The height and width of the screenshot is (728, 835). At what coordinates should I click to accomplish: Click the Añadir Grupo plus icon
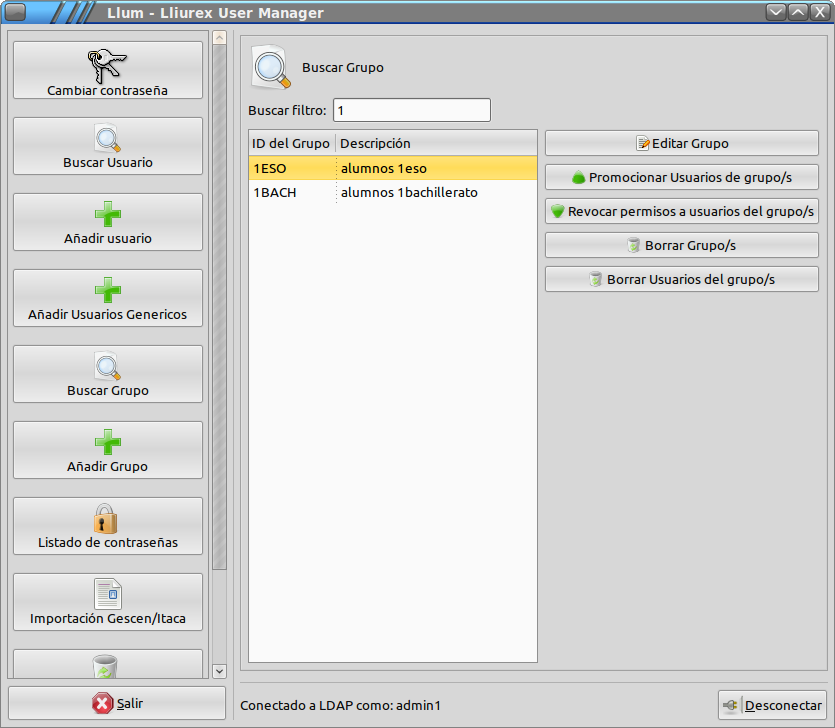[x=107, y=443]
